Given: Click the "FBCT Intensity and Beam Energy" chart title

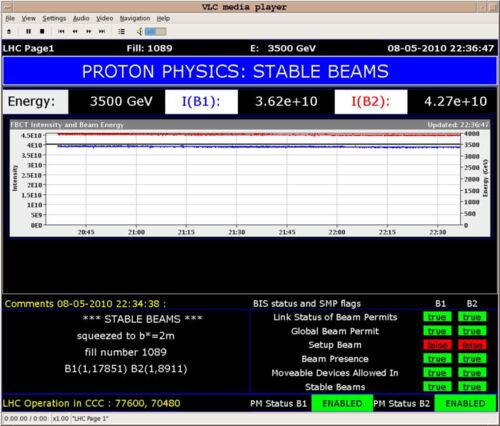Looking at the screenshot, I should pyautogui.click(x=67, y=125).
